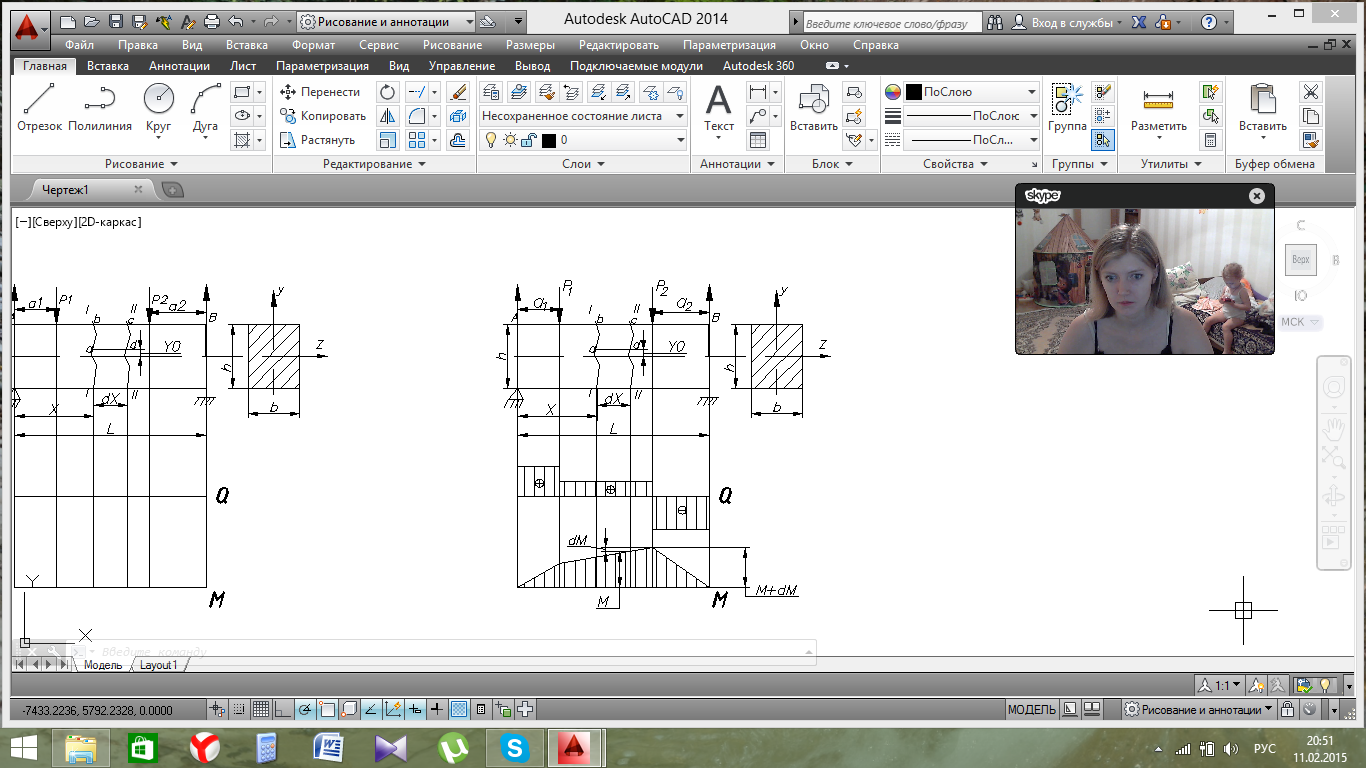Image resolution: width=1366 pixels, height=768 pixels.
Task: Click the Layout1 sheet tab
Action: (x=158, y=665)
